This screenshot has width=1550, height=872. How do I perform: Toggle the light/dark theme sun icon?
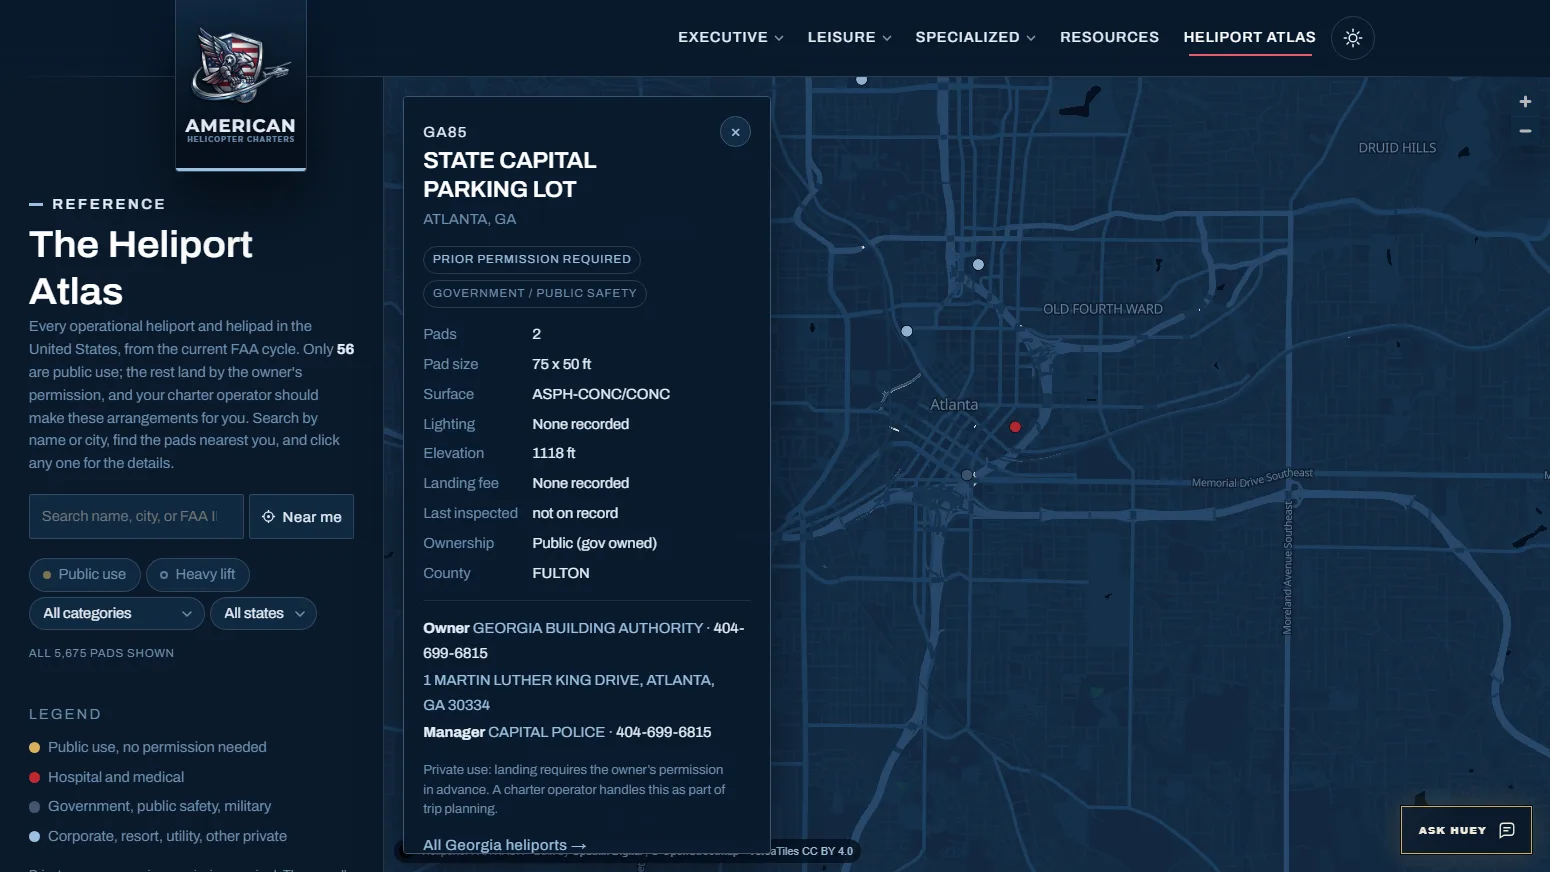1353,38
